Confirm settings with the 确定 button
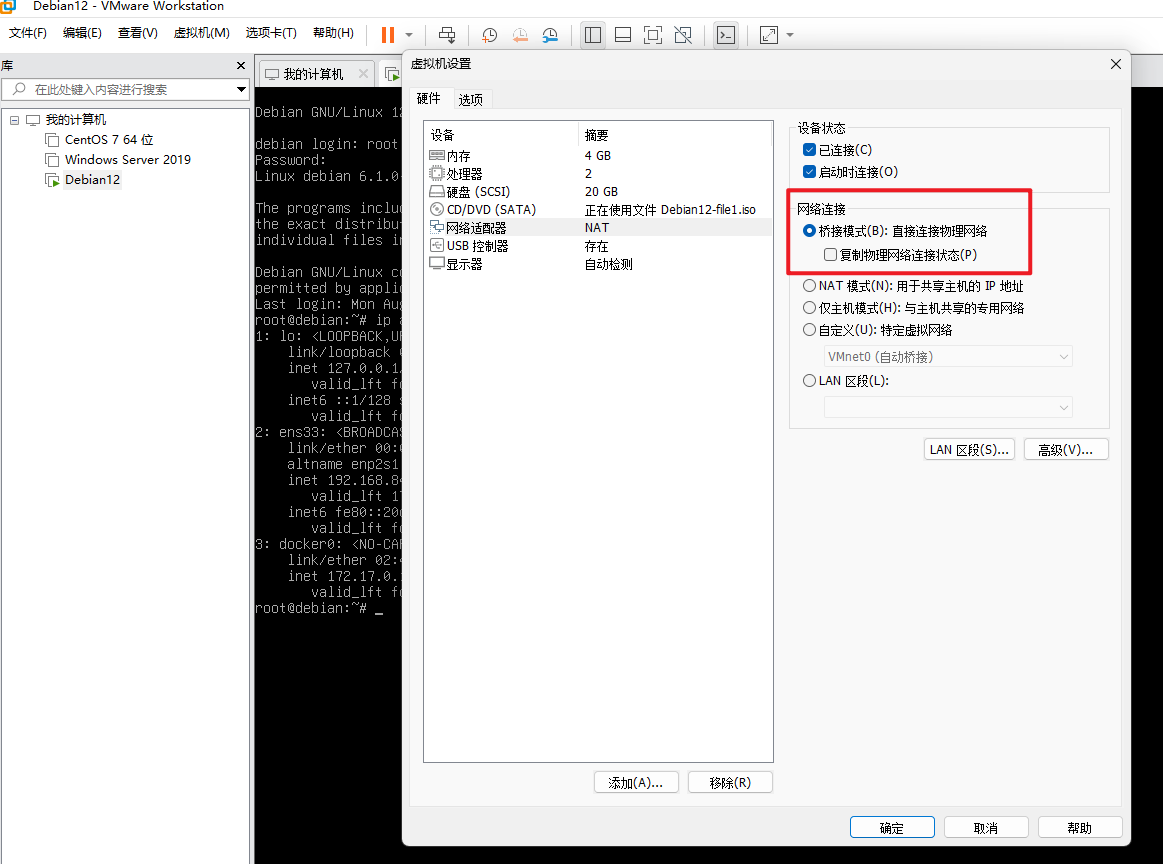1163x864 pixels. coord(892,828)
